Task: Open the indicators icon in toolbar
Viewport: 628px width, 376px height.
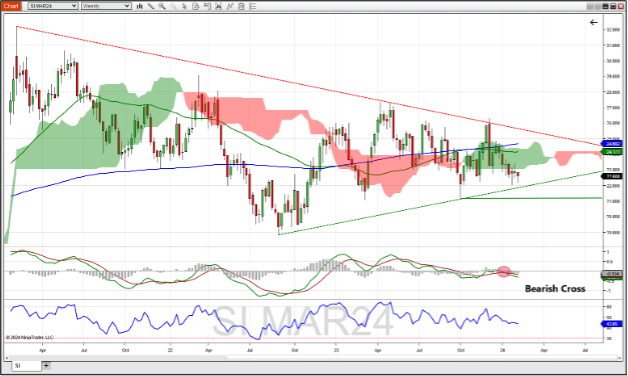Action: click(x=219, y=6)
